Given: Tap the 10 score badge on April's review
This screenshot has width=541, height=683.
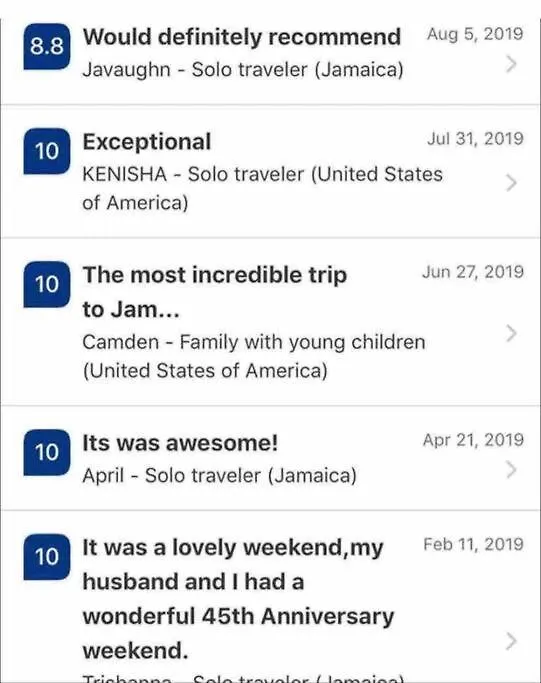Looking at the screenshot, I should coord(47,453).
